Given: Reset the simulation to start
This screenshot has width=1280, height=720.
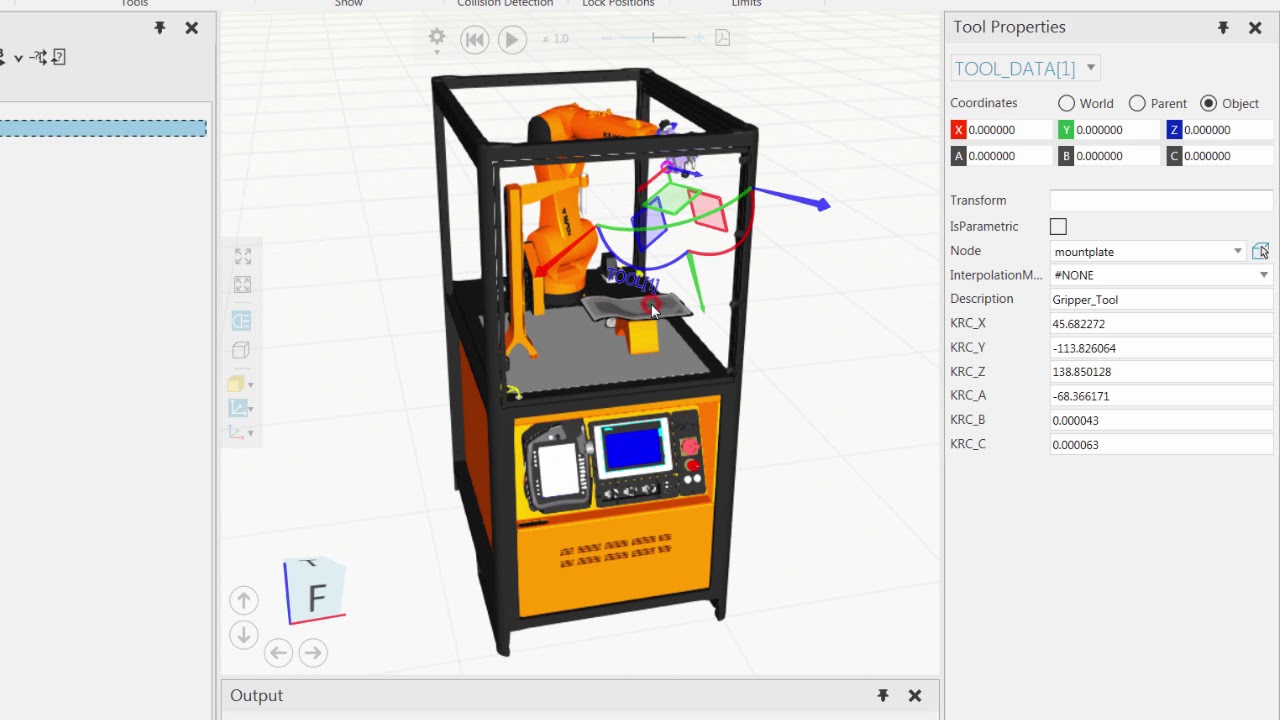Looking at the screenshot, I should [x=475, y=39].
